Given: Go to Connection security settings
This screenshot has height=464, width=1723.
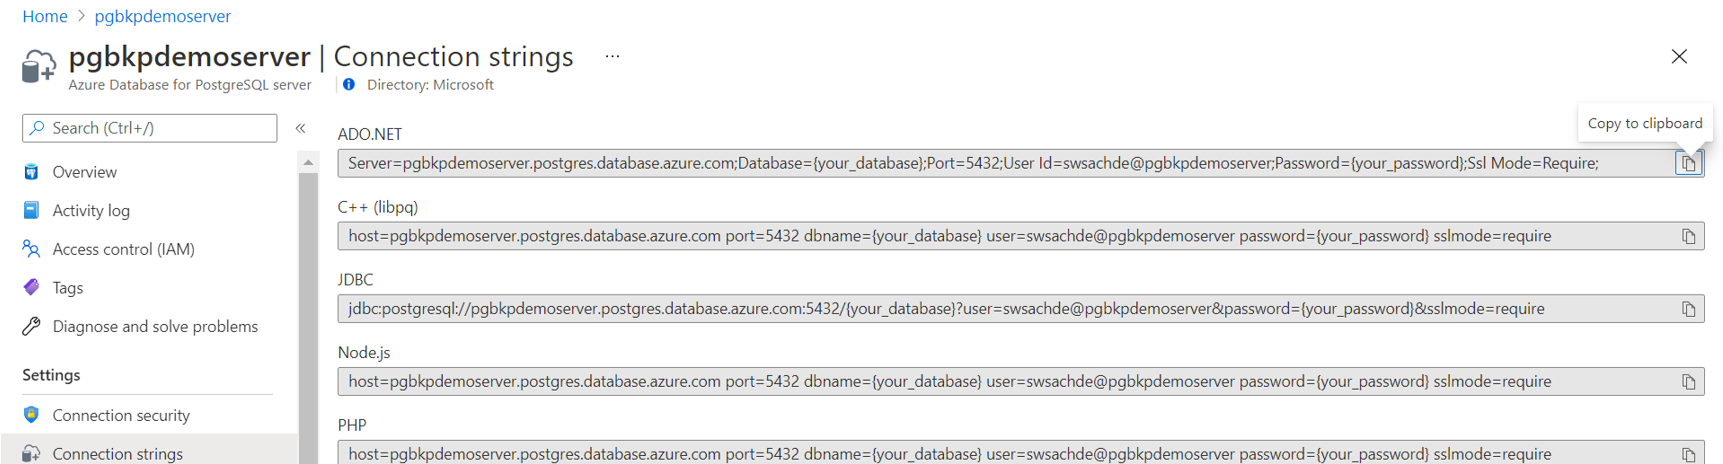Looking at the screenshot, I should tap(121, 415).
